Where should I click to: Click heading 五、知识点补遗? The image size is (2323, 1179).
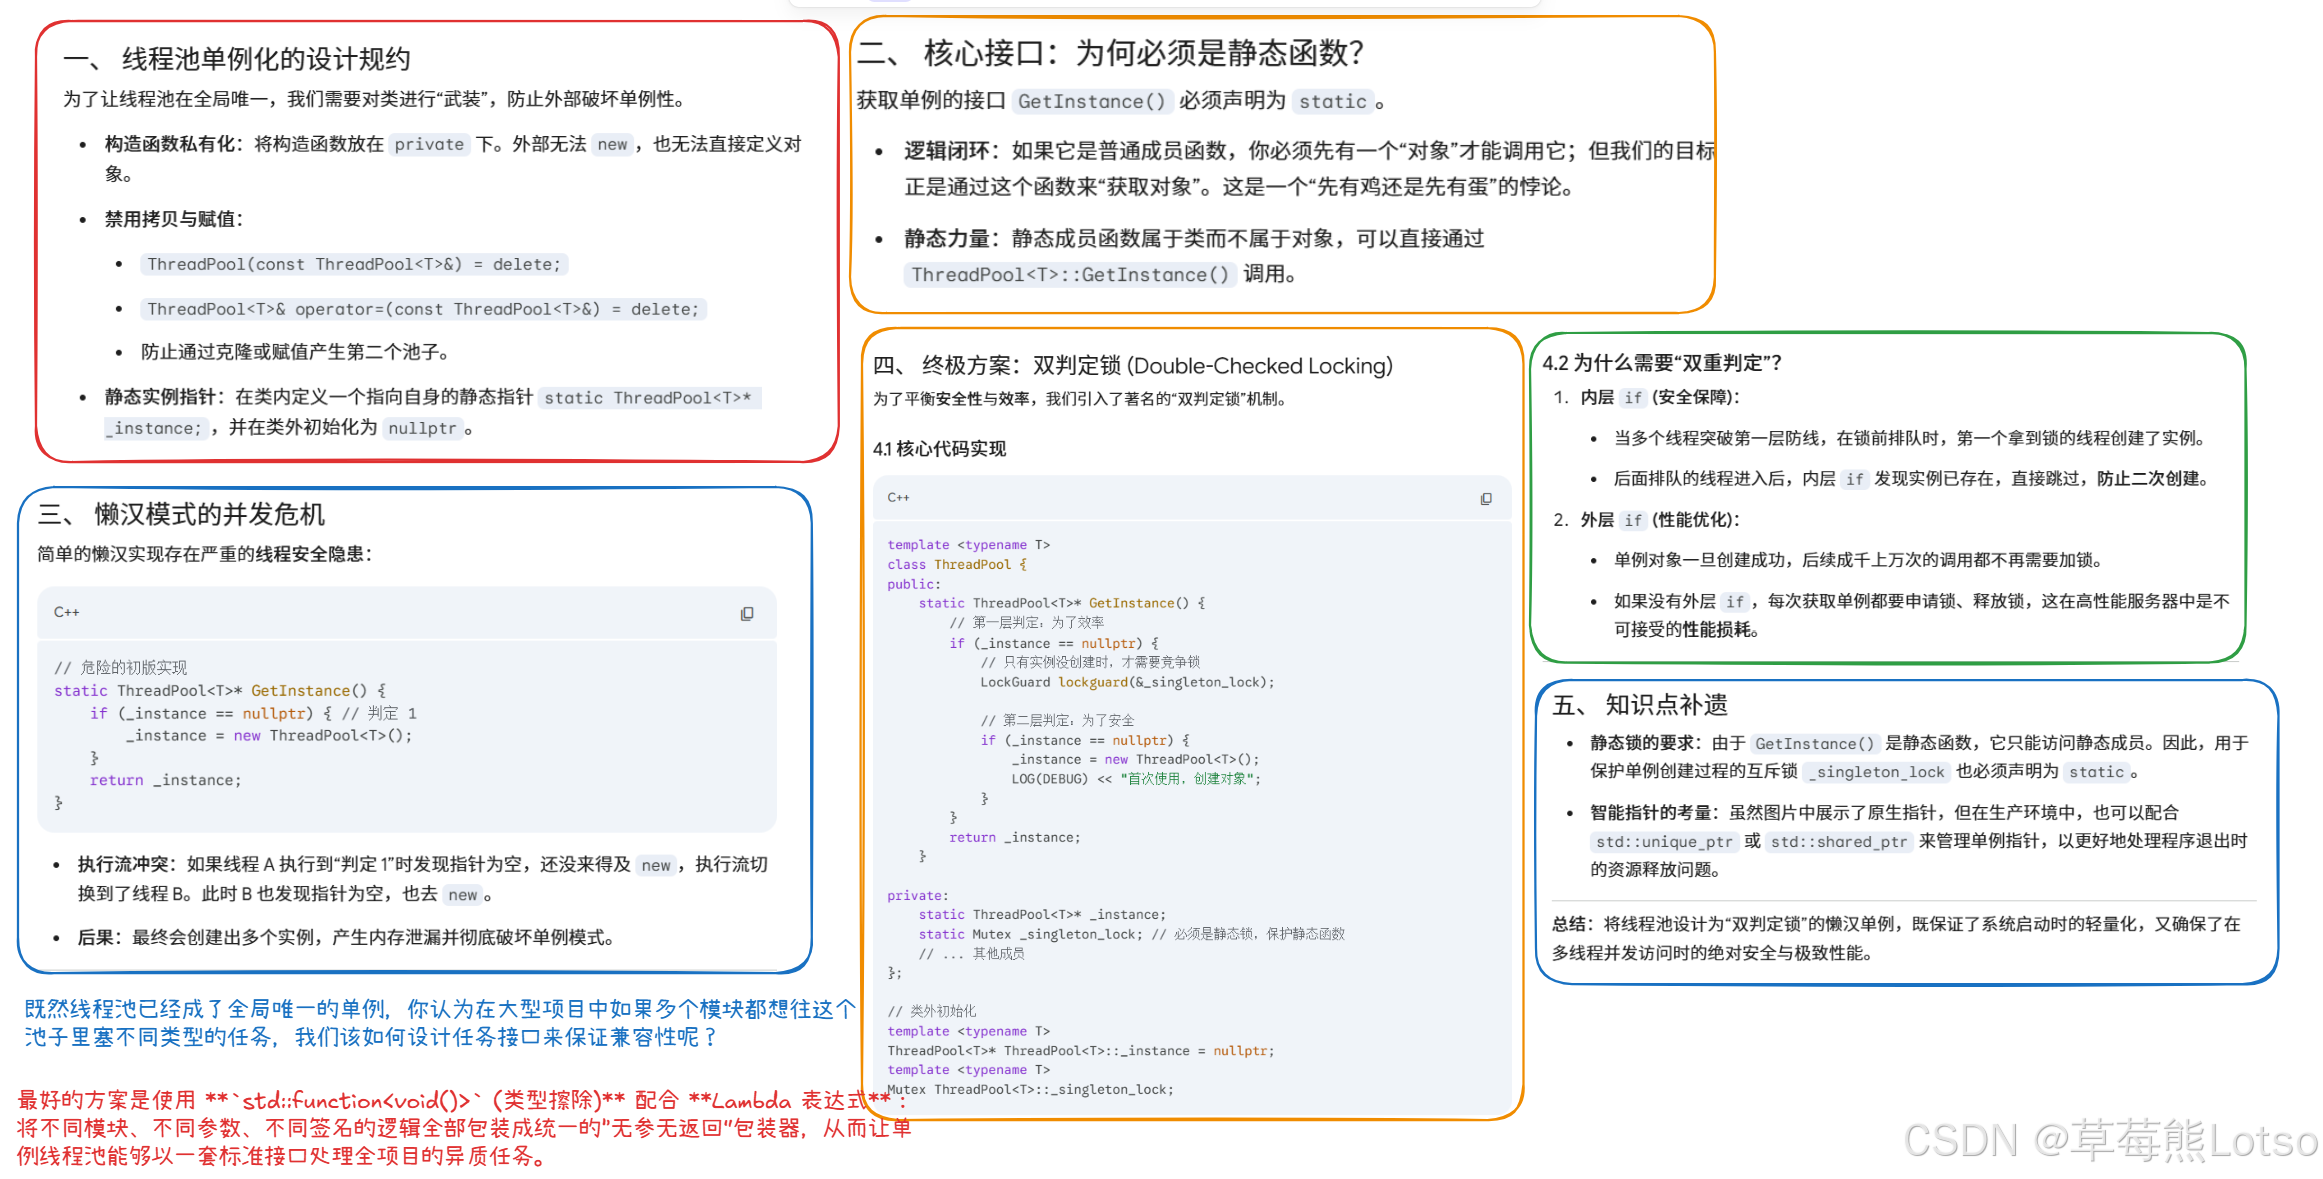click(x=1640, y=705)
